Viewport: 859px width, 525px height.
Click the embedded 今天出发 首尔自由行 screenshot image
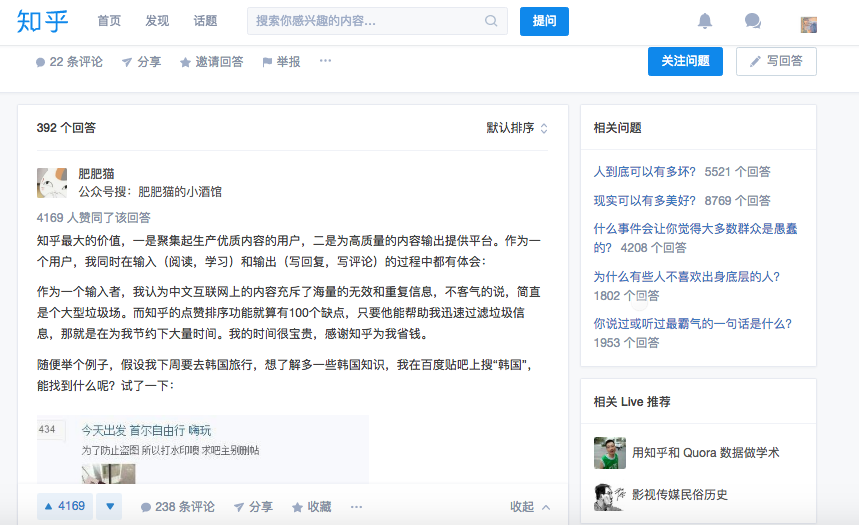pyautogui.click(x=203, y=449)
